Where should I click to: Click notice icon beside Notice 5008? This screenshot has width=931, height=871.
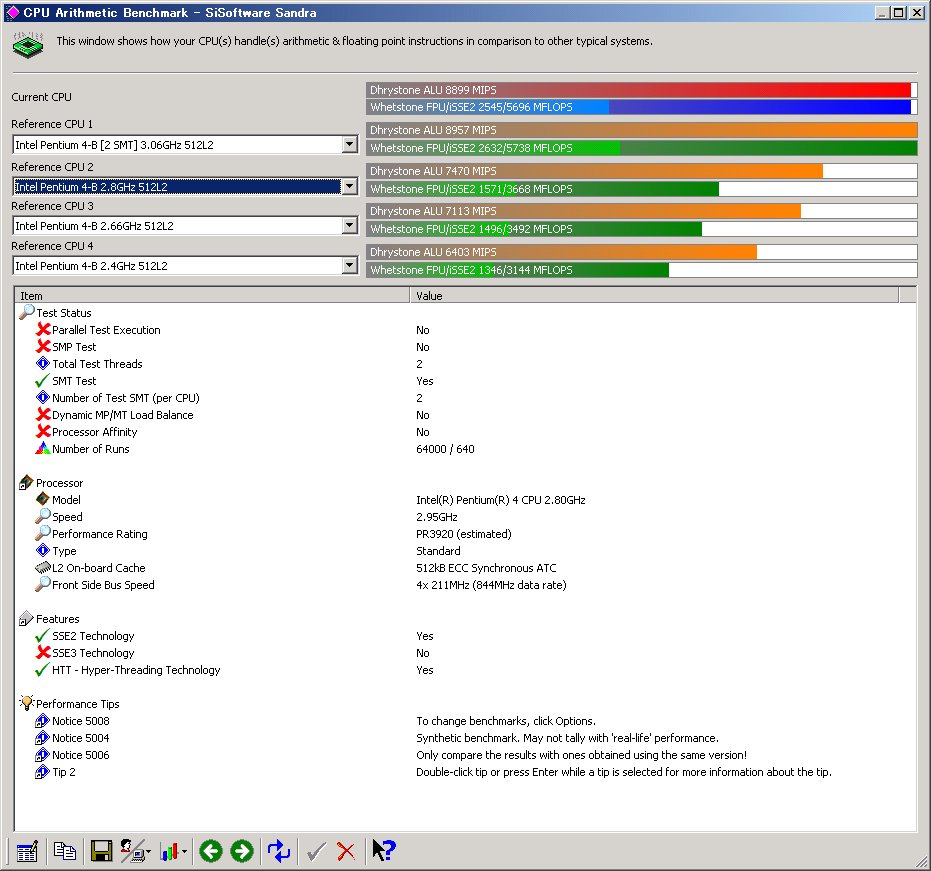[x=42, y=721]
